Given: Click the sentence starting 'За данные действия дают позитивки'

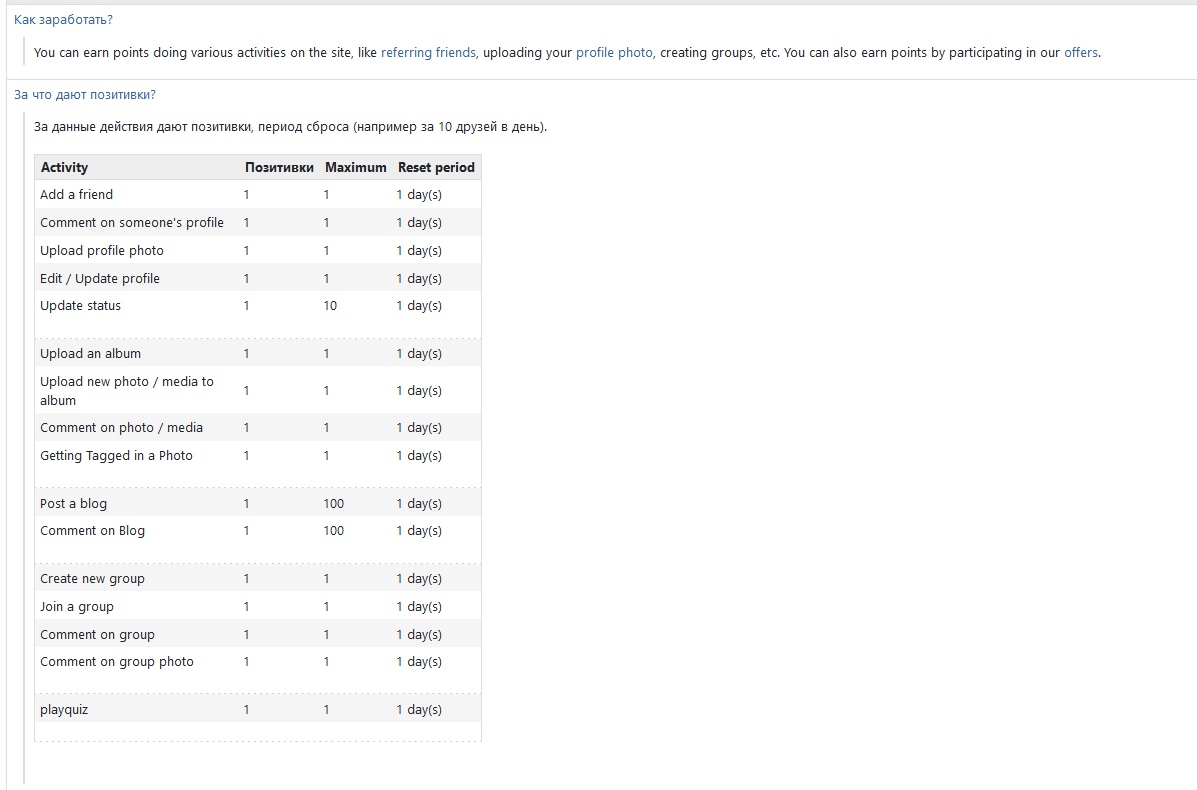Looking at the screenshot, I should tap(290, 127).
